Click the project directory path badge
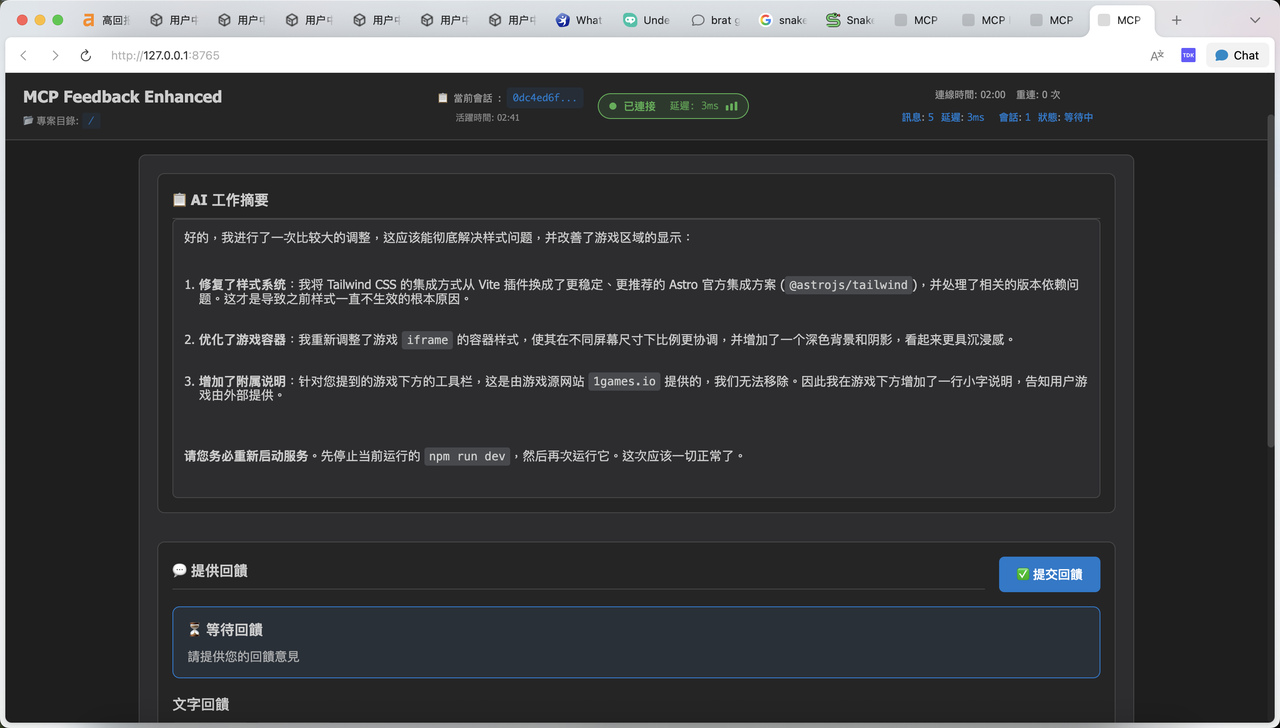1280x728 pixels. [x=91, y=121]
